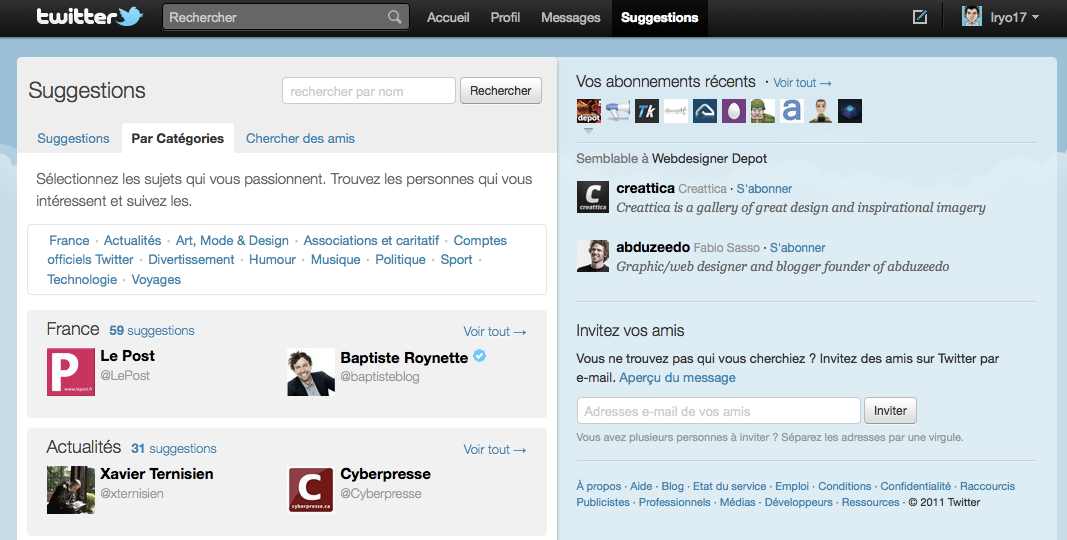Viewport: 1067px width, 540px height.
Task: Click abduzeedo's profile picture
Action: (x=593, y=256)
